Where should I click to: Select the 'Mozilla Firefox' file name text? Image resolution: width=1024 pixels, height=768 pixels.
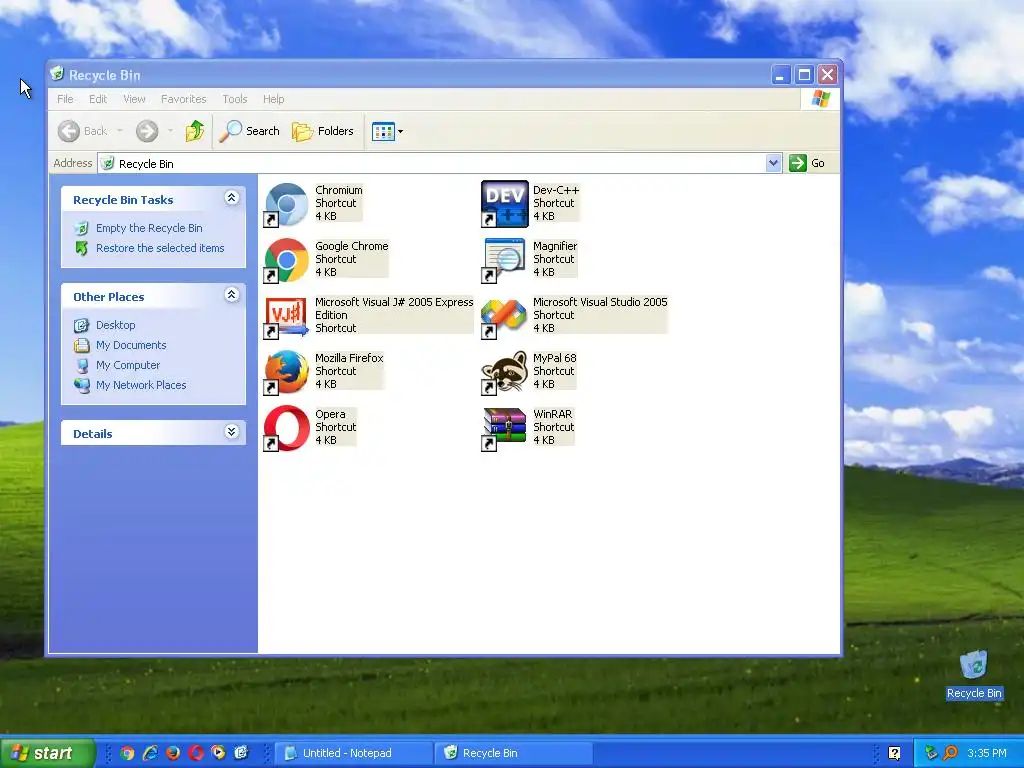(349, 358)
